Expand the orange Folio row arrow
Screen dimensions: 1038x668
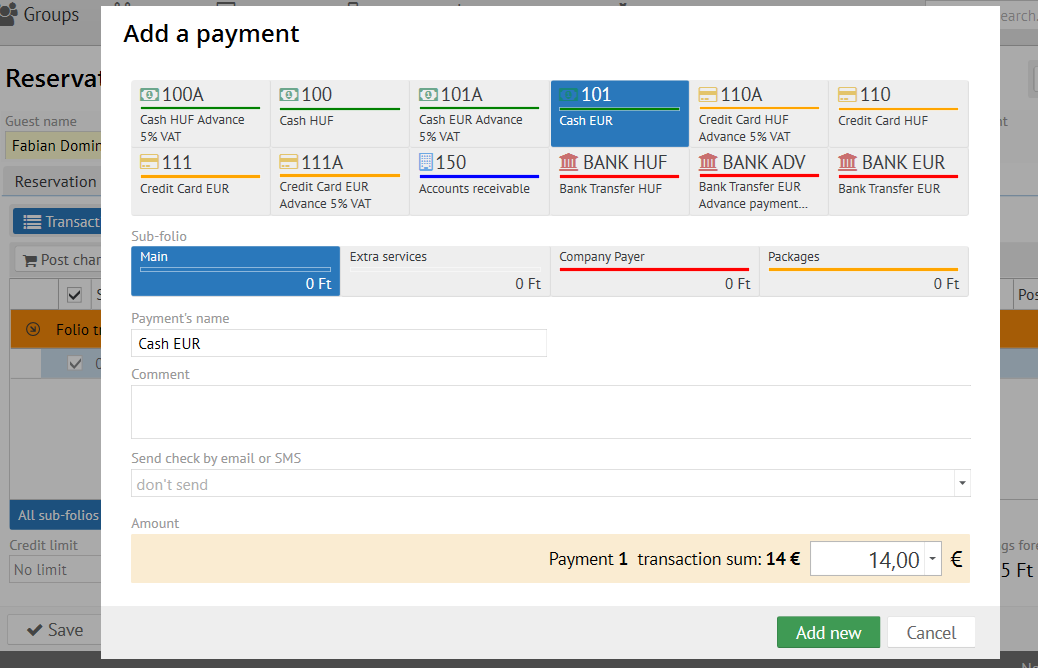click(x=33, y=328)
